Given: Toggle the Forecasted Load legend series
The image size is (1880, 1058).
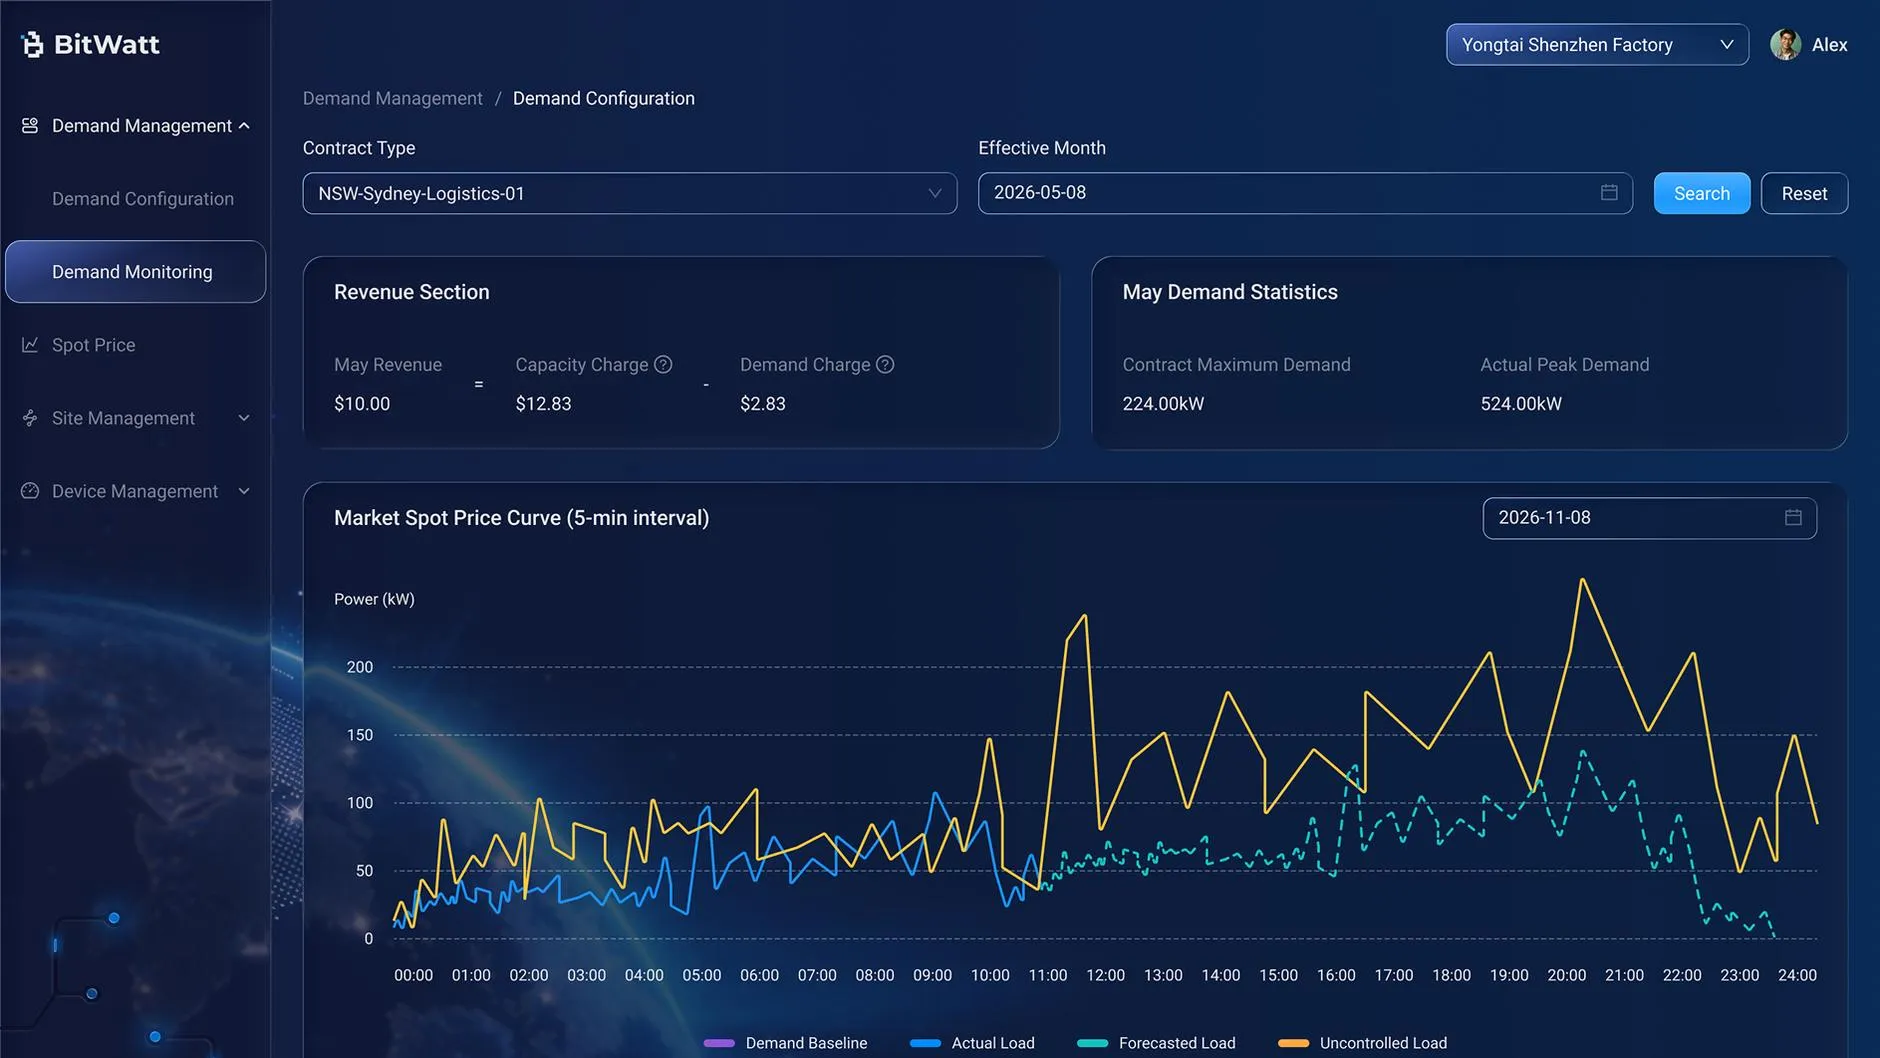Looking at the screenshot, I should pos(1156,1042).
